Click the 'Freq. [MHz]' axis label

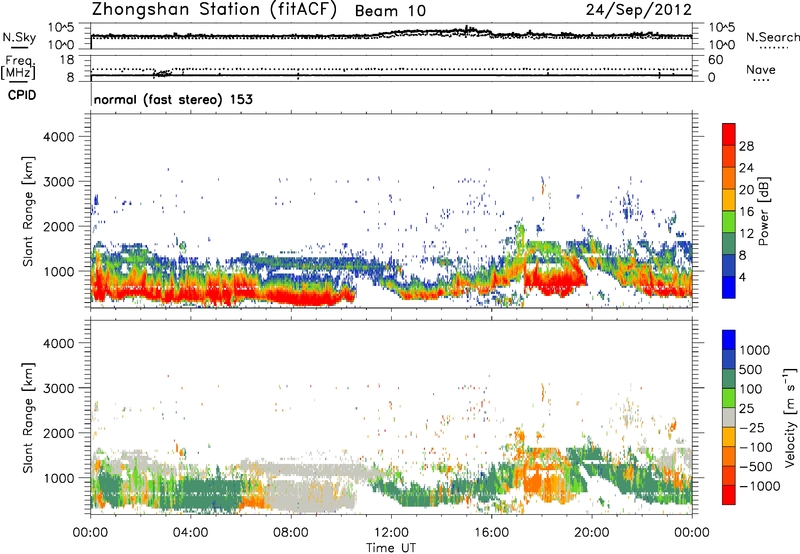pyautogui.click(x=18, y=67)
